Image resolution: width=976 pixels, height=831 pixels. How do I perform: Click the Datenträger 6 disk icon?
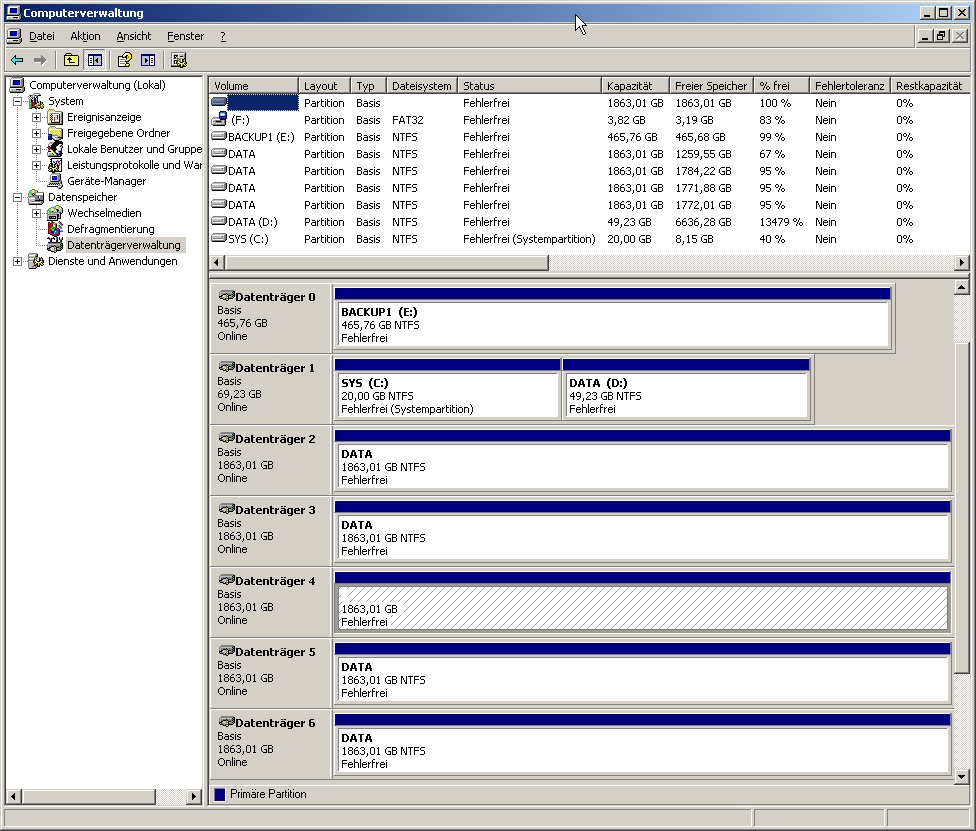pyautogui.click(x=226, y=722)
